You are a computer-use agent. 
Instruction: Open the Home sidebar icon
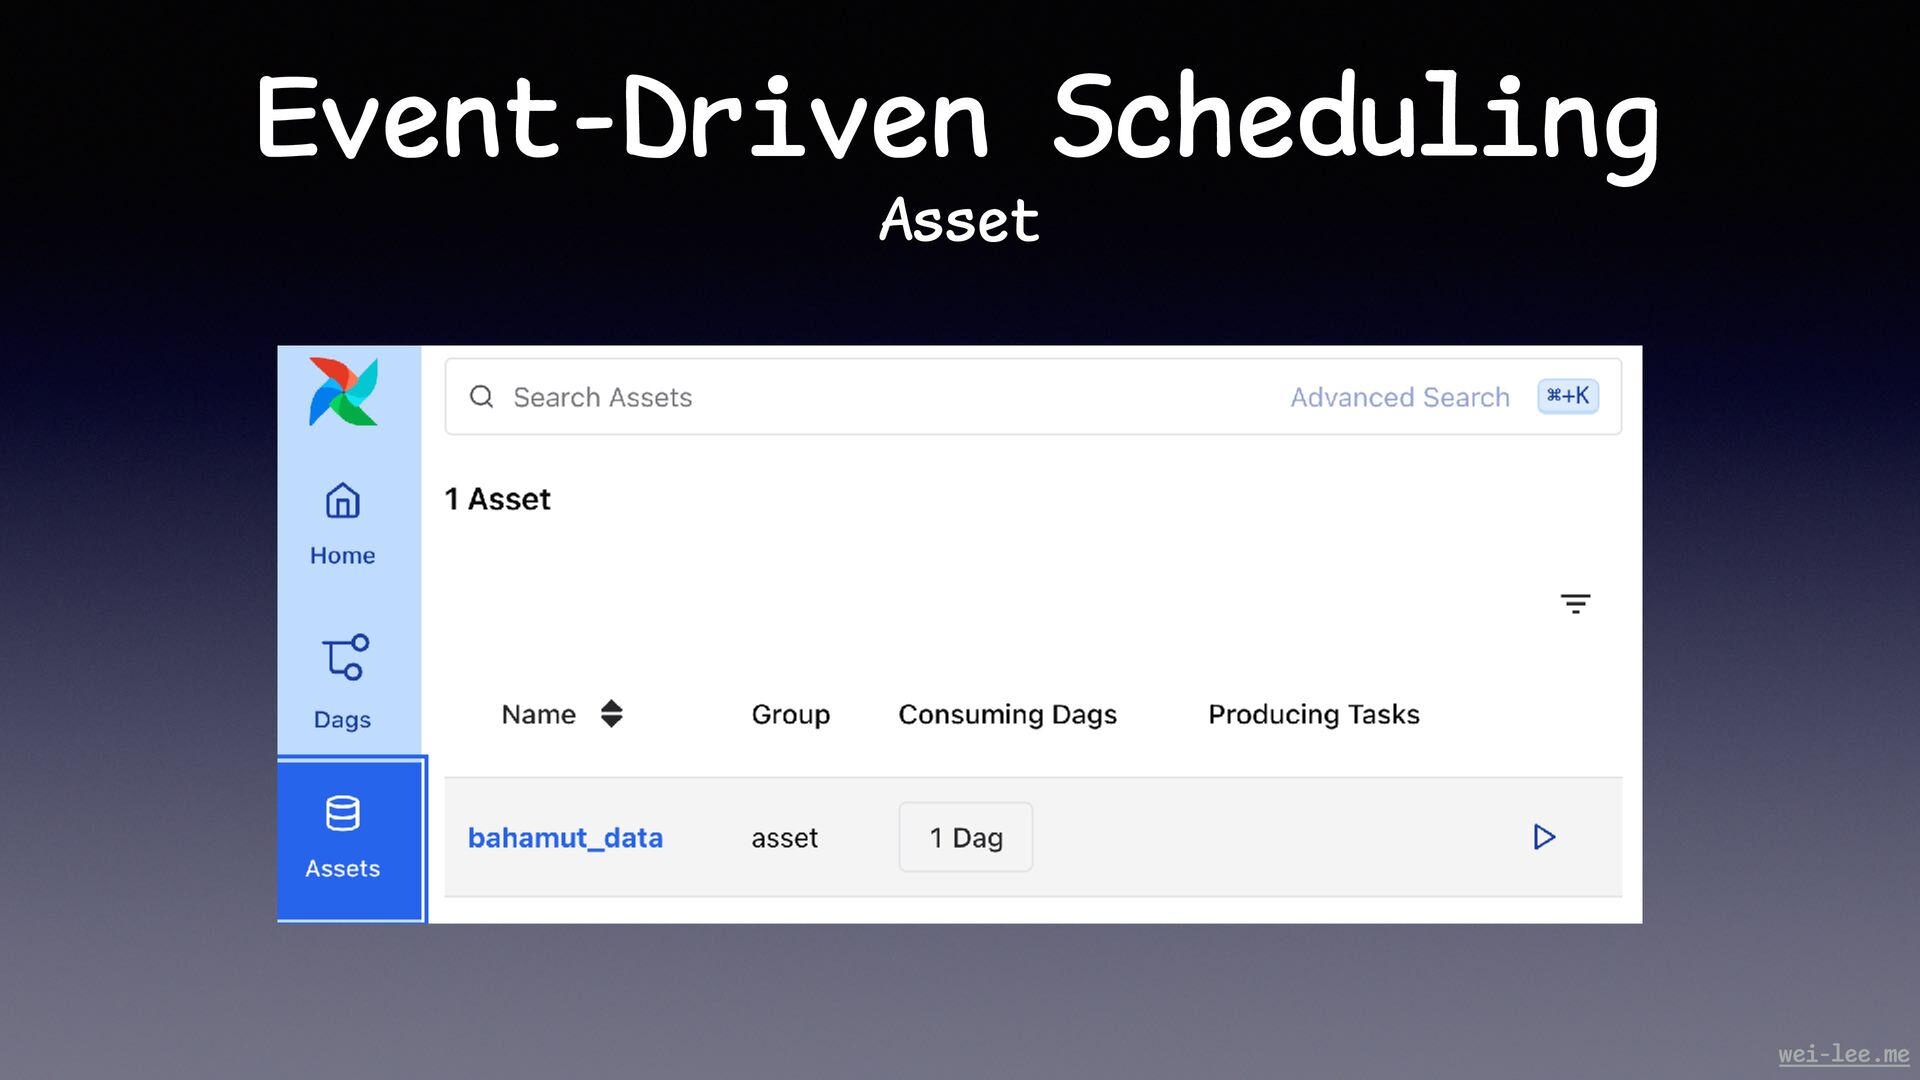343,501
